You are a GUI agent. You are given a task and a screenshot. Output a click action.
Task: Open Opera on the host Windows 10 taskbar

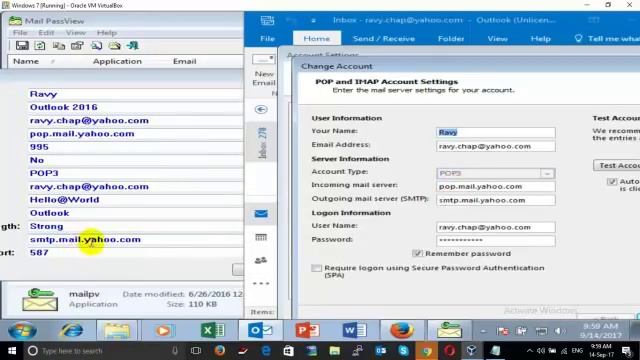pyautogui.click(x=449, y=351)
